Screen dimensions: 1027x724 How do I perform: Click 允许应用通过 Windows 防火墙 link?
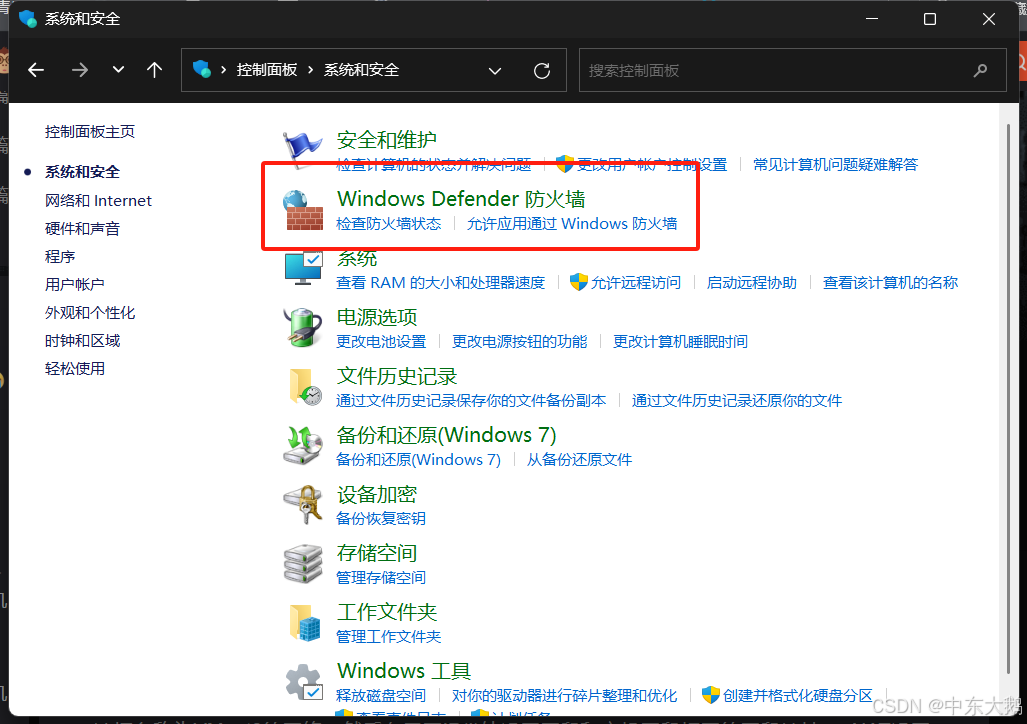point(572,223)
